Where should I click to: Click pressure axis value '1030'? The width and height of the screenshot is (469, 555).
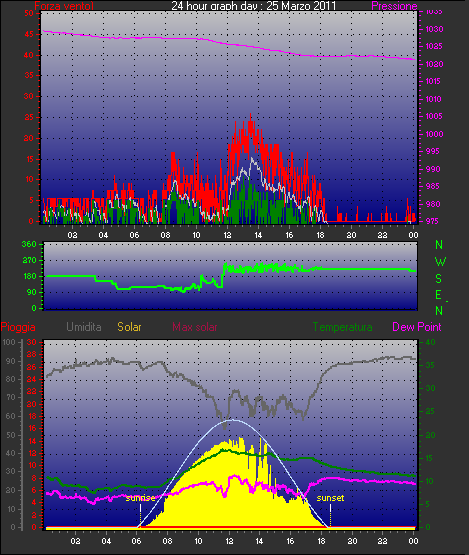pos(434,29)
